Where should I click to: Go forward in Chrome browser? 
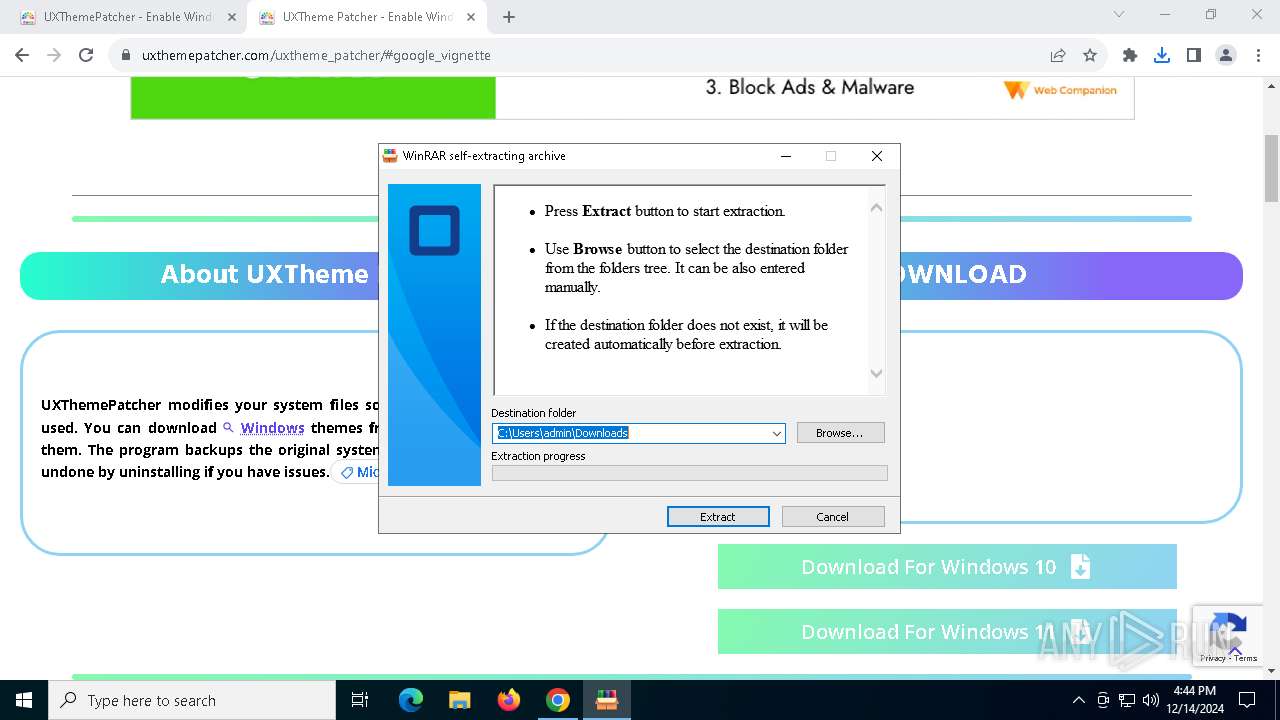pyautogui.click(x=54, y=55)
